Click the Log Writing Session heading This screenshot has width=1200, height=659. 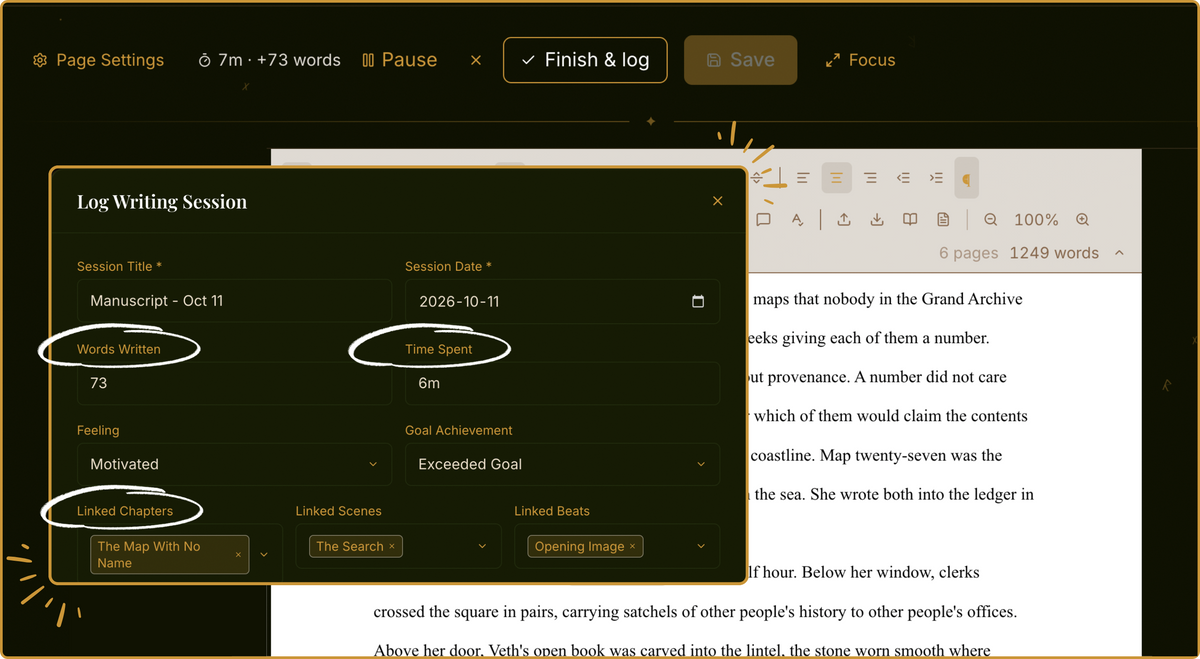(162, 202)
